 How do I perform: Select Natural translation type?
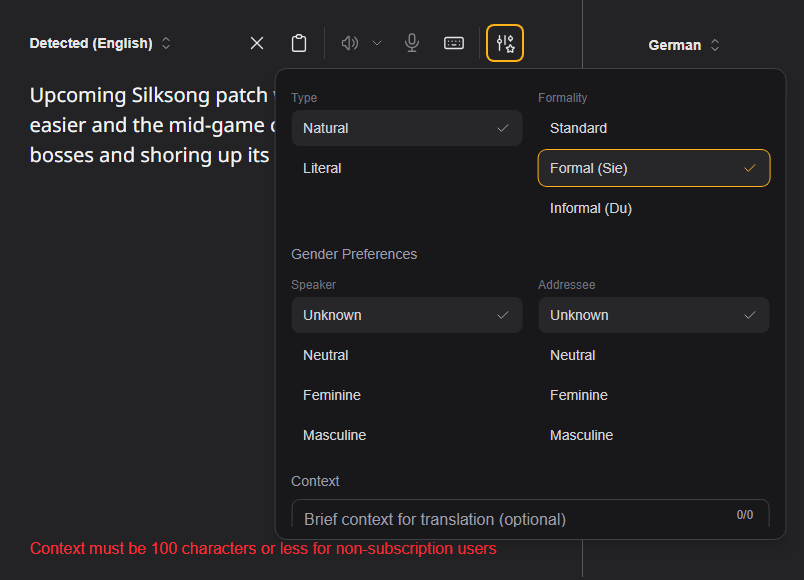coord(406,128)
